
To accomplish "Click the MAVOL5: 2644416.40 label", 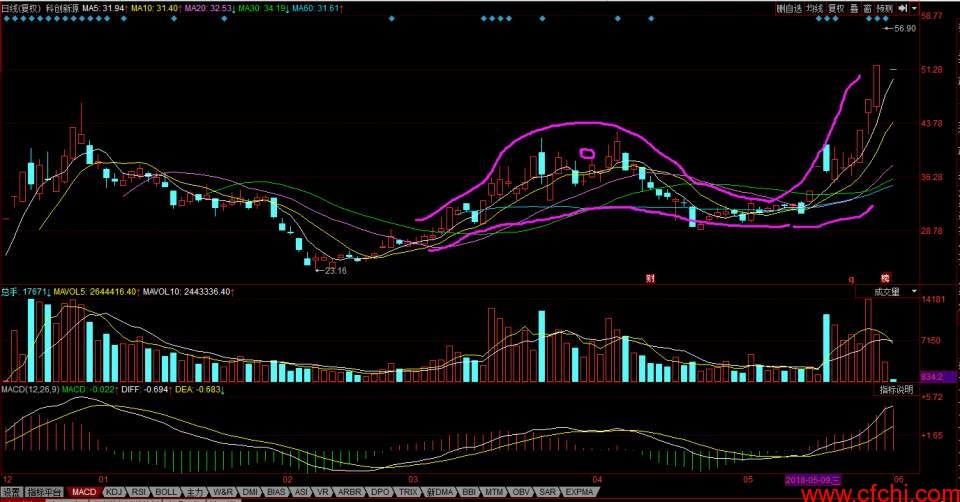I will click(x=96, y=292).
